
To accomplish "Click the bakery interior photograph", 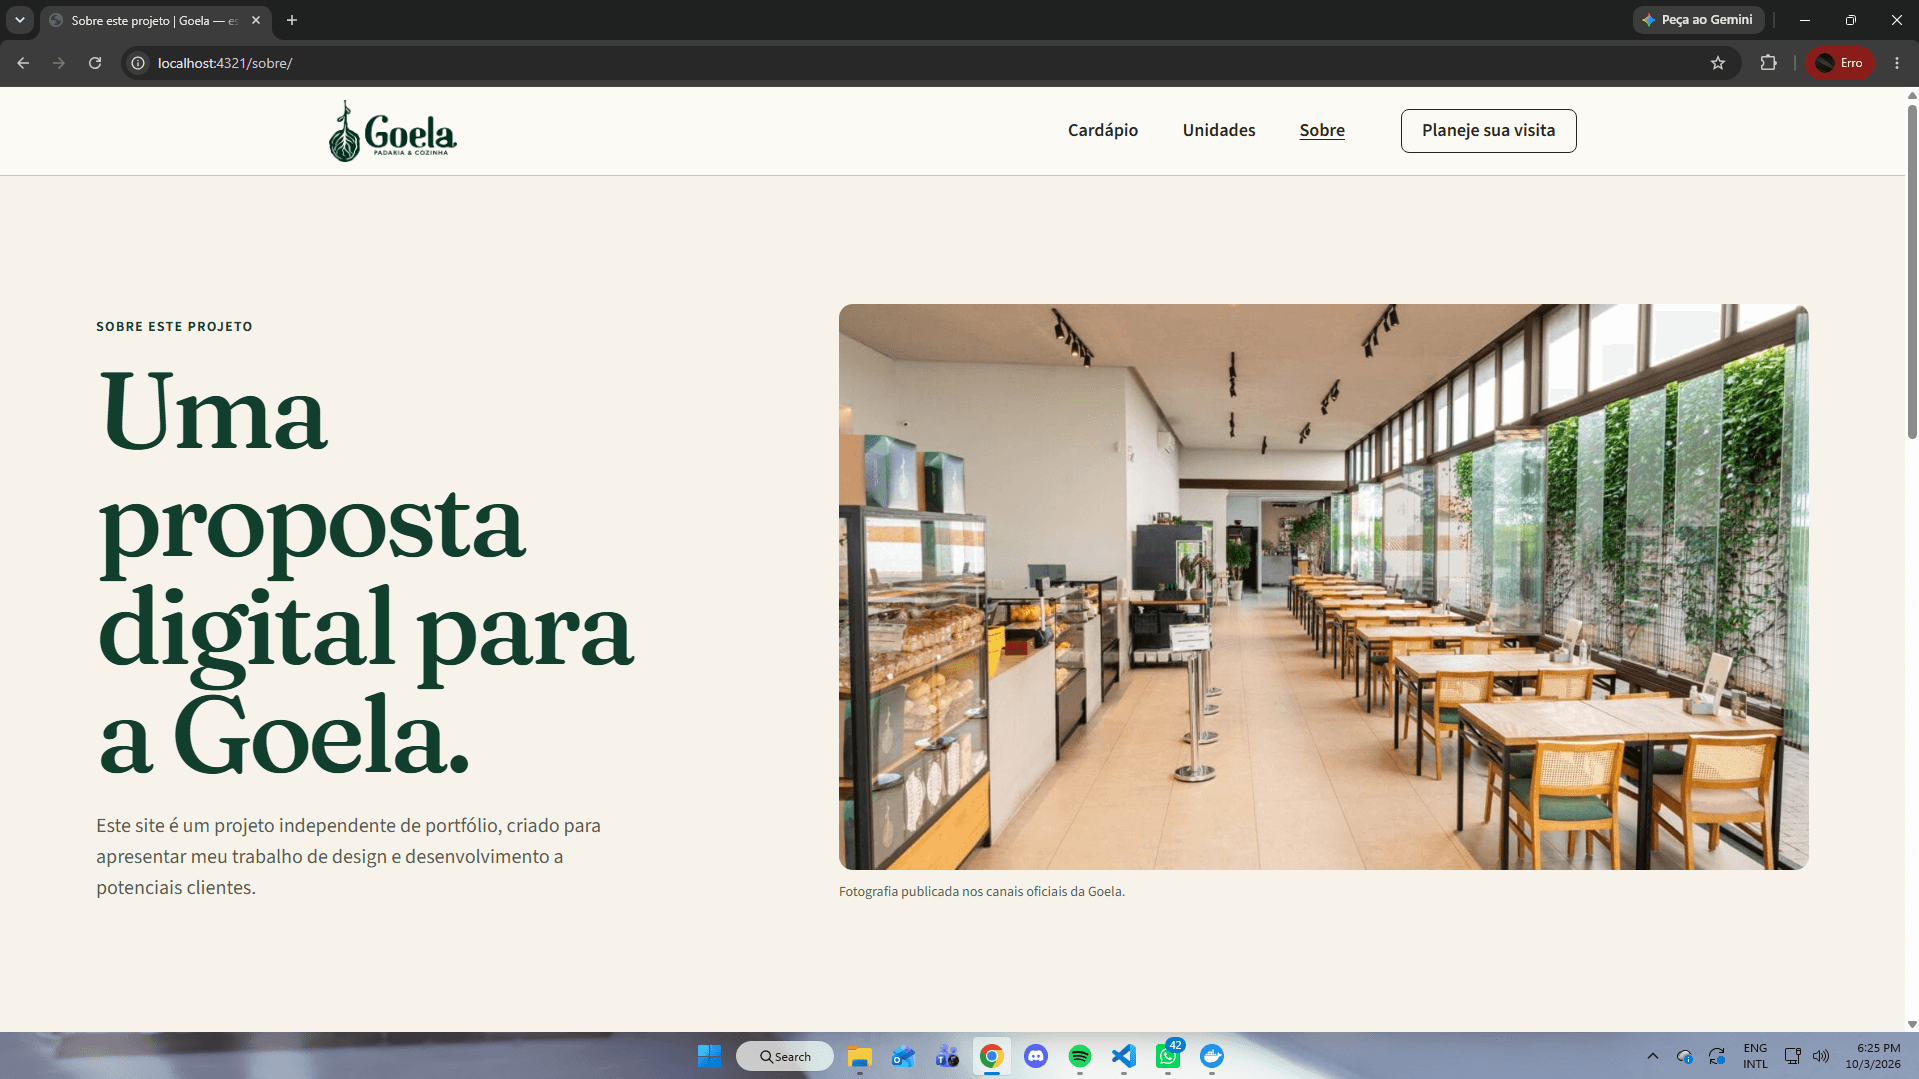I will click(1323, 587).
